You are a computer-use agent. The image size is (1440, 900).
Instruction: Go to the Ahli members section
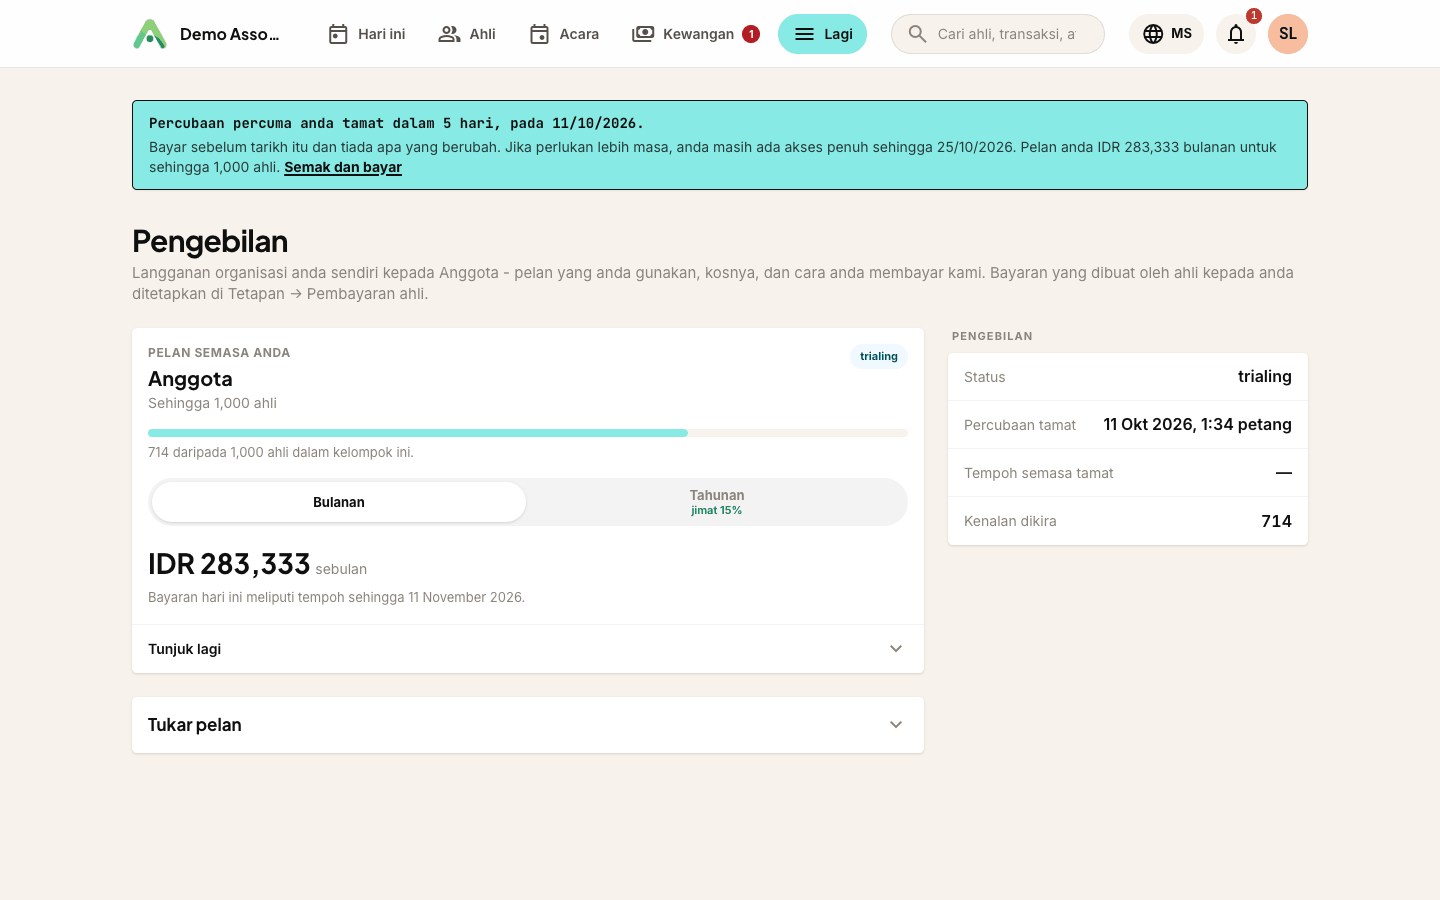click(467, 34)
